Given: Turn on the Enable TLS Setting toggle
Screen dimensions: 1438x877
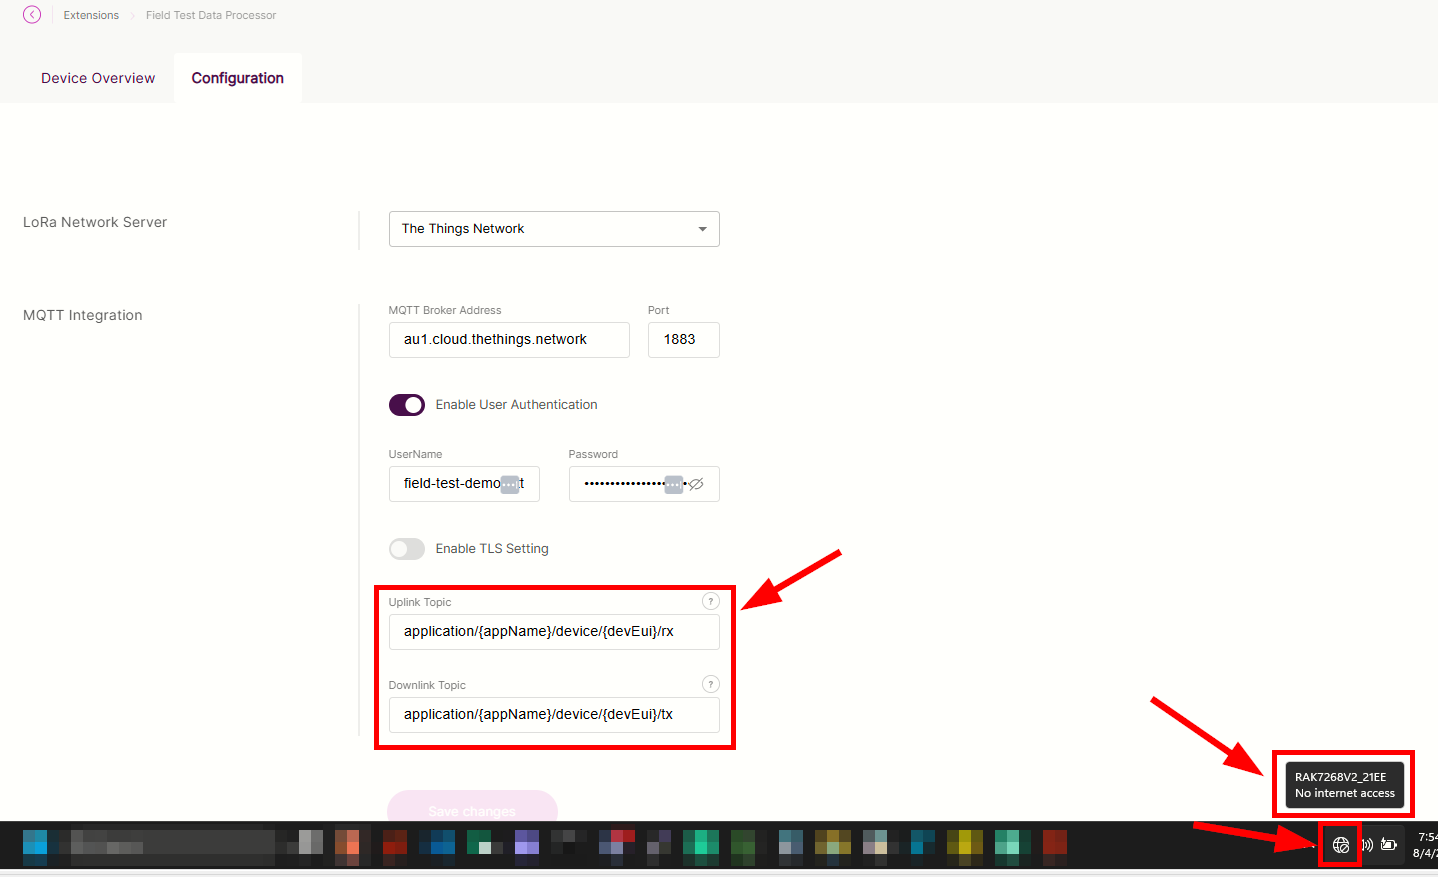Looking at the screenshot, I should 407,549.
